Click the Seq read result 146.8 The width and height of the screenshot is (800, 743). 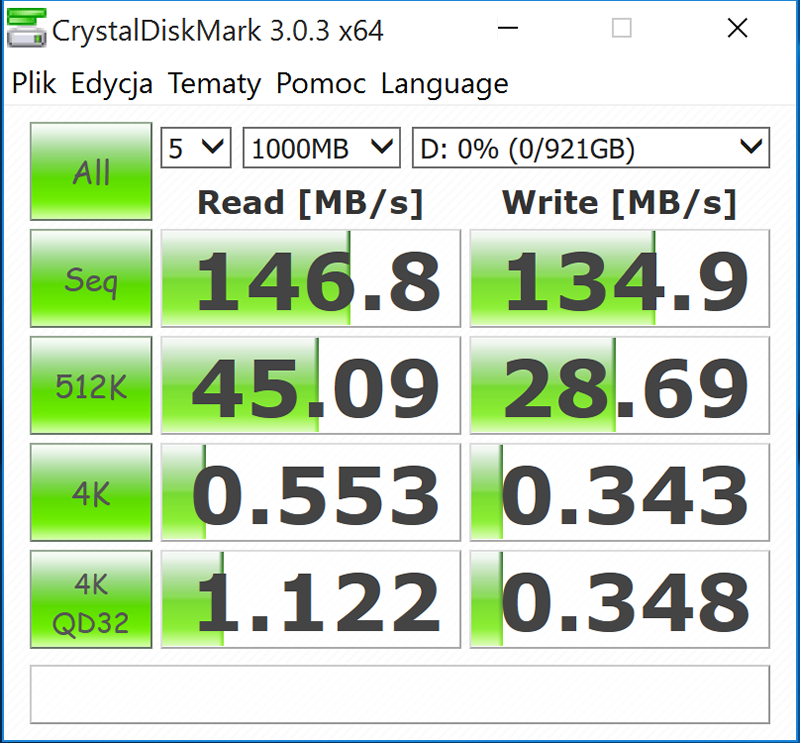coord(311,278)
